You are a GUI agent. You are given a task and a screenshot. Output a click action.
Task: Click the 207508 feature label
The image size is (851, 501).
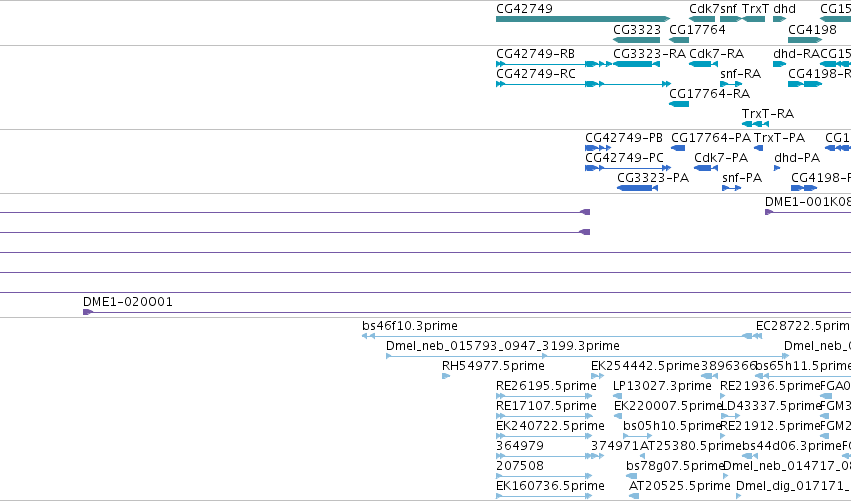[x=520, y=466]
